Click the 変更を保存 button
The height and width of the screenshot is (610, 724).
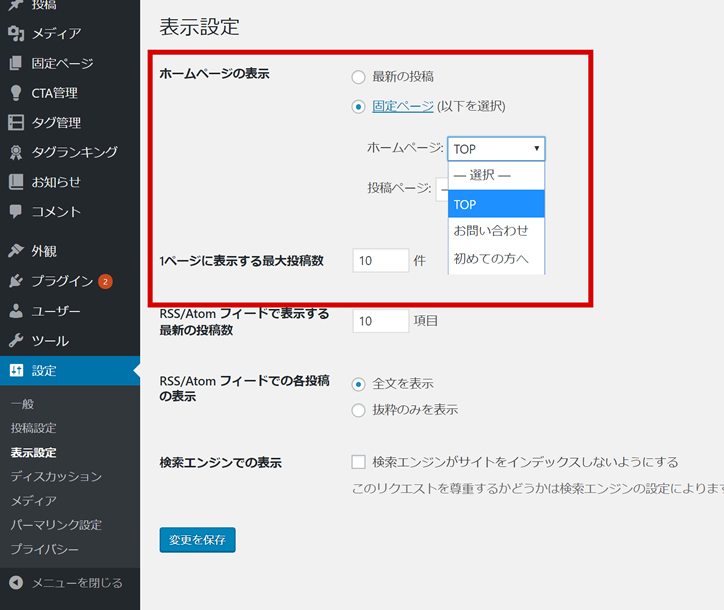(197, 540)
